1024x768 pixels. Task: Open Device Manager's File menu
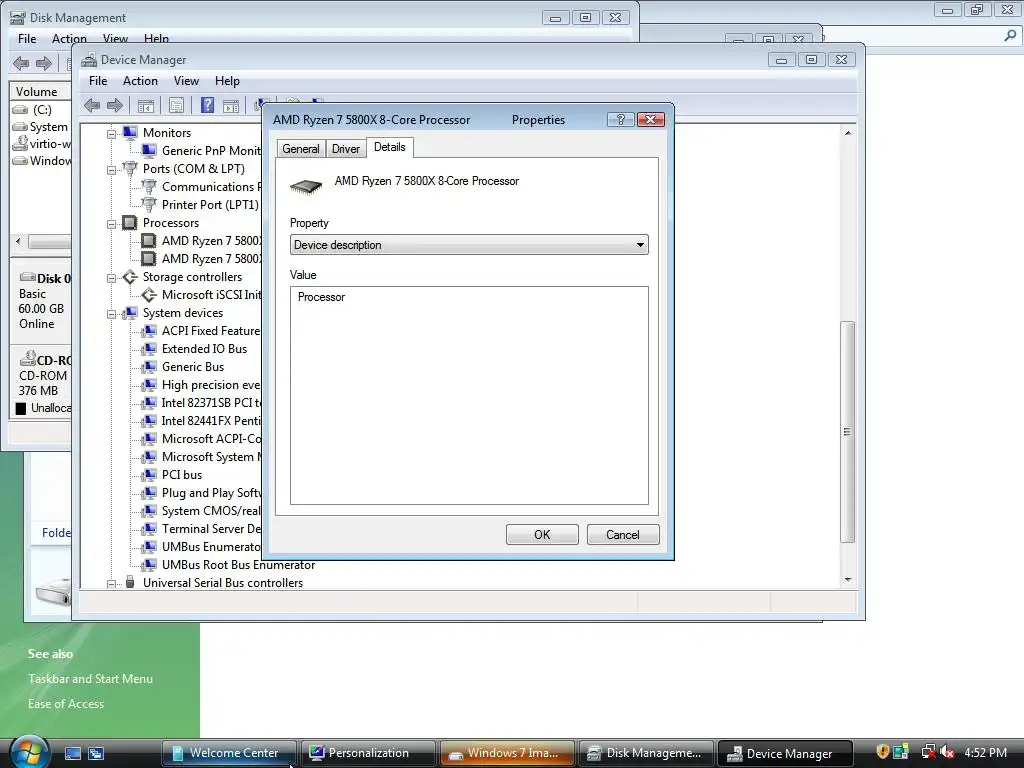98,81
